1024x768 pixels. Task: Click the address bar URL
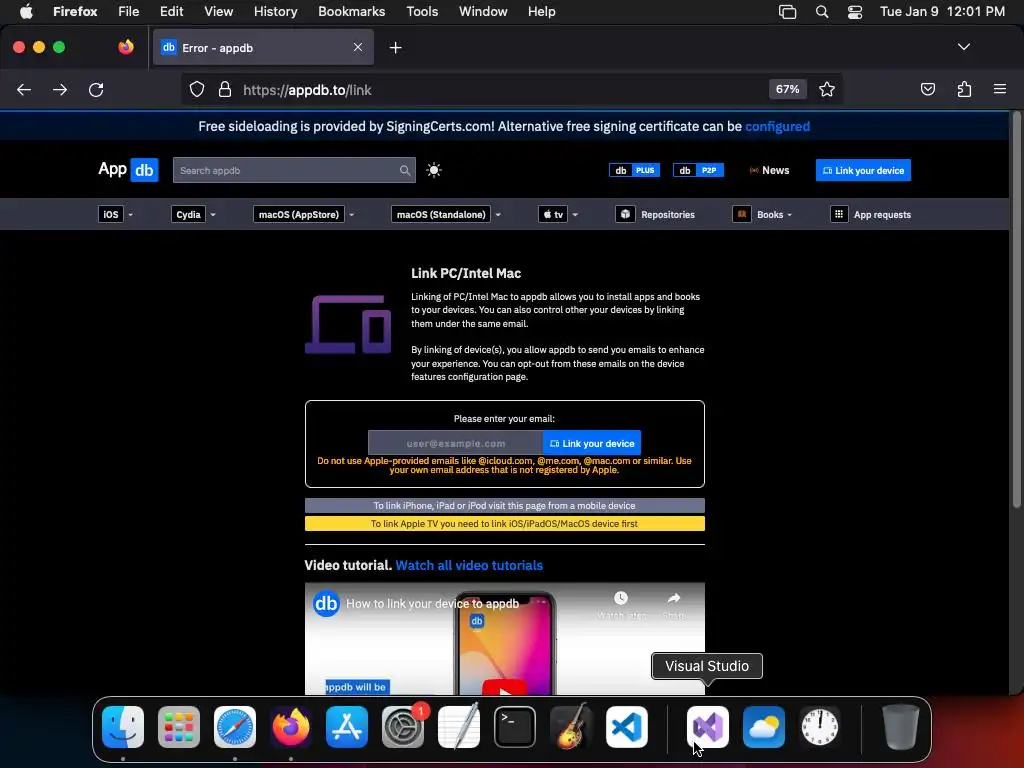(307, 90)
